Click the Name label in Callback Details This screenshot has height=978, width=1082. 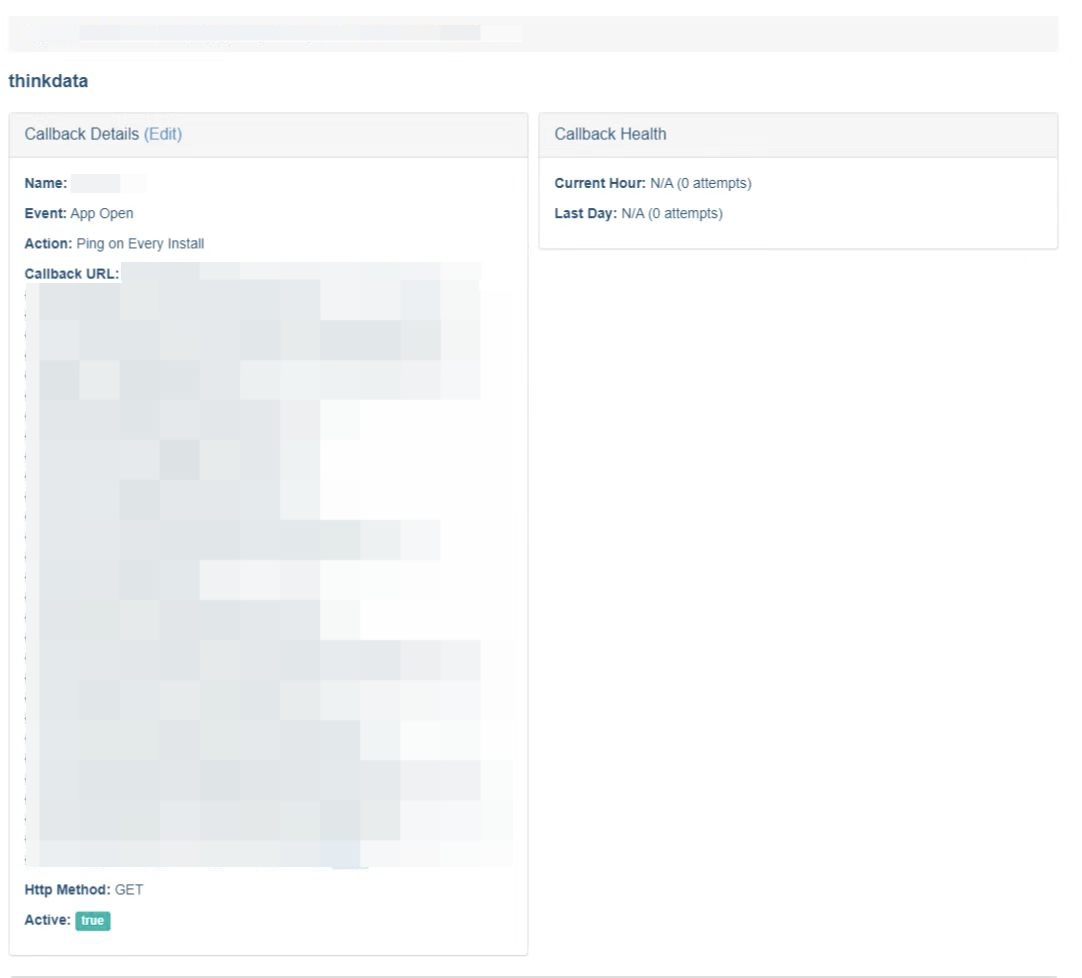click(x=45, y=183)
